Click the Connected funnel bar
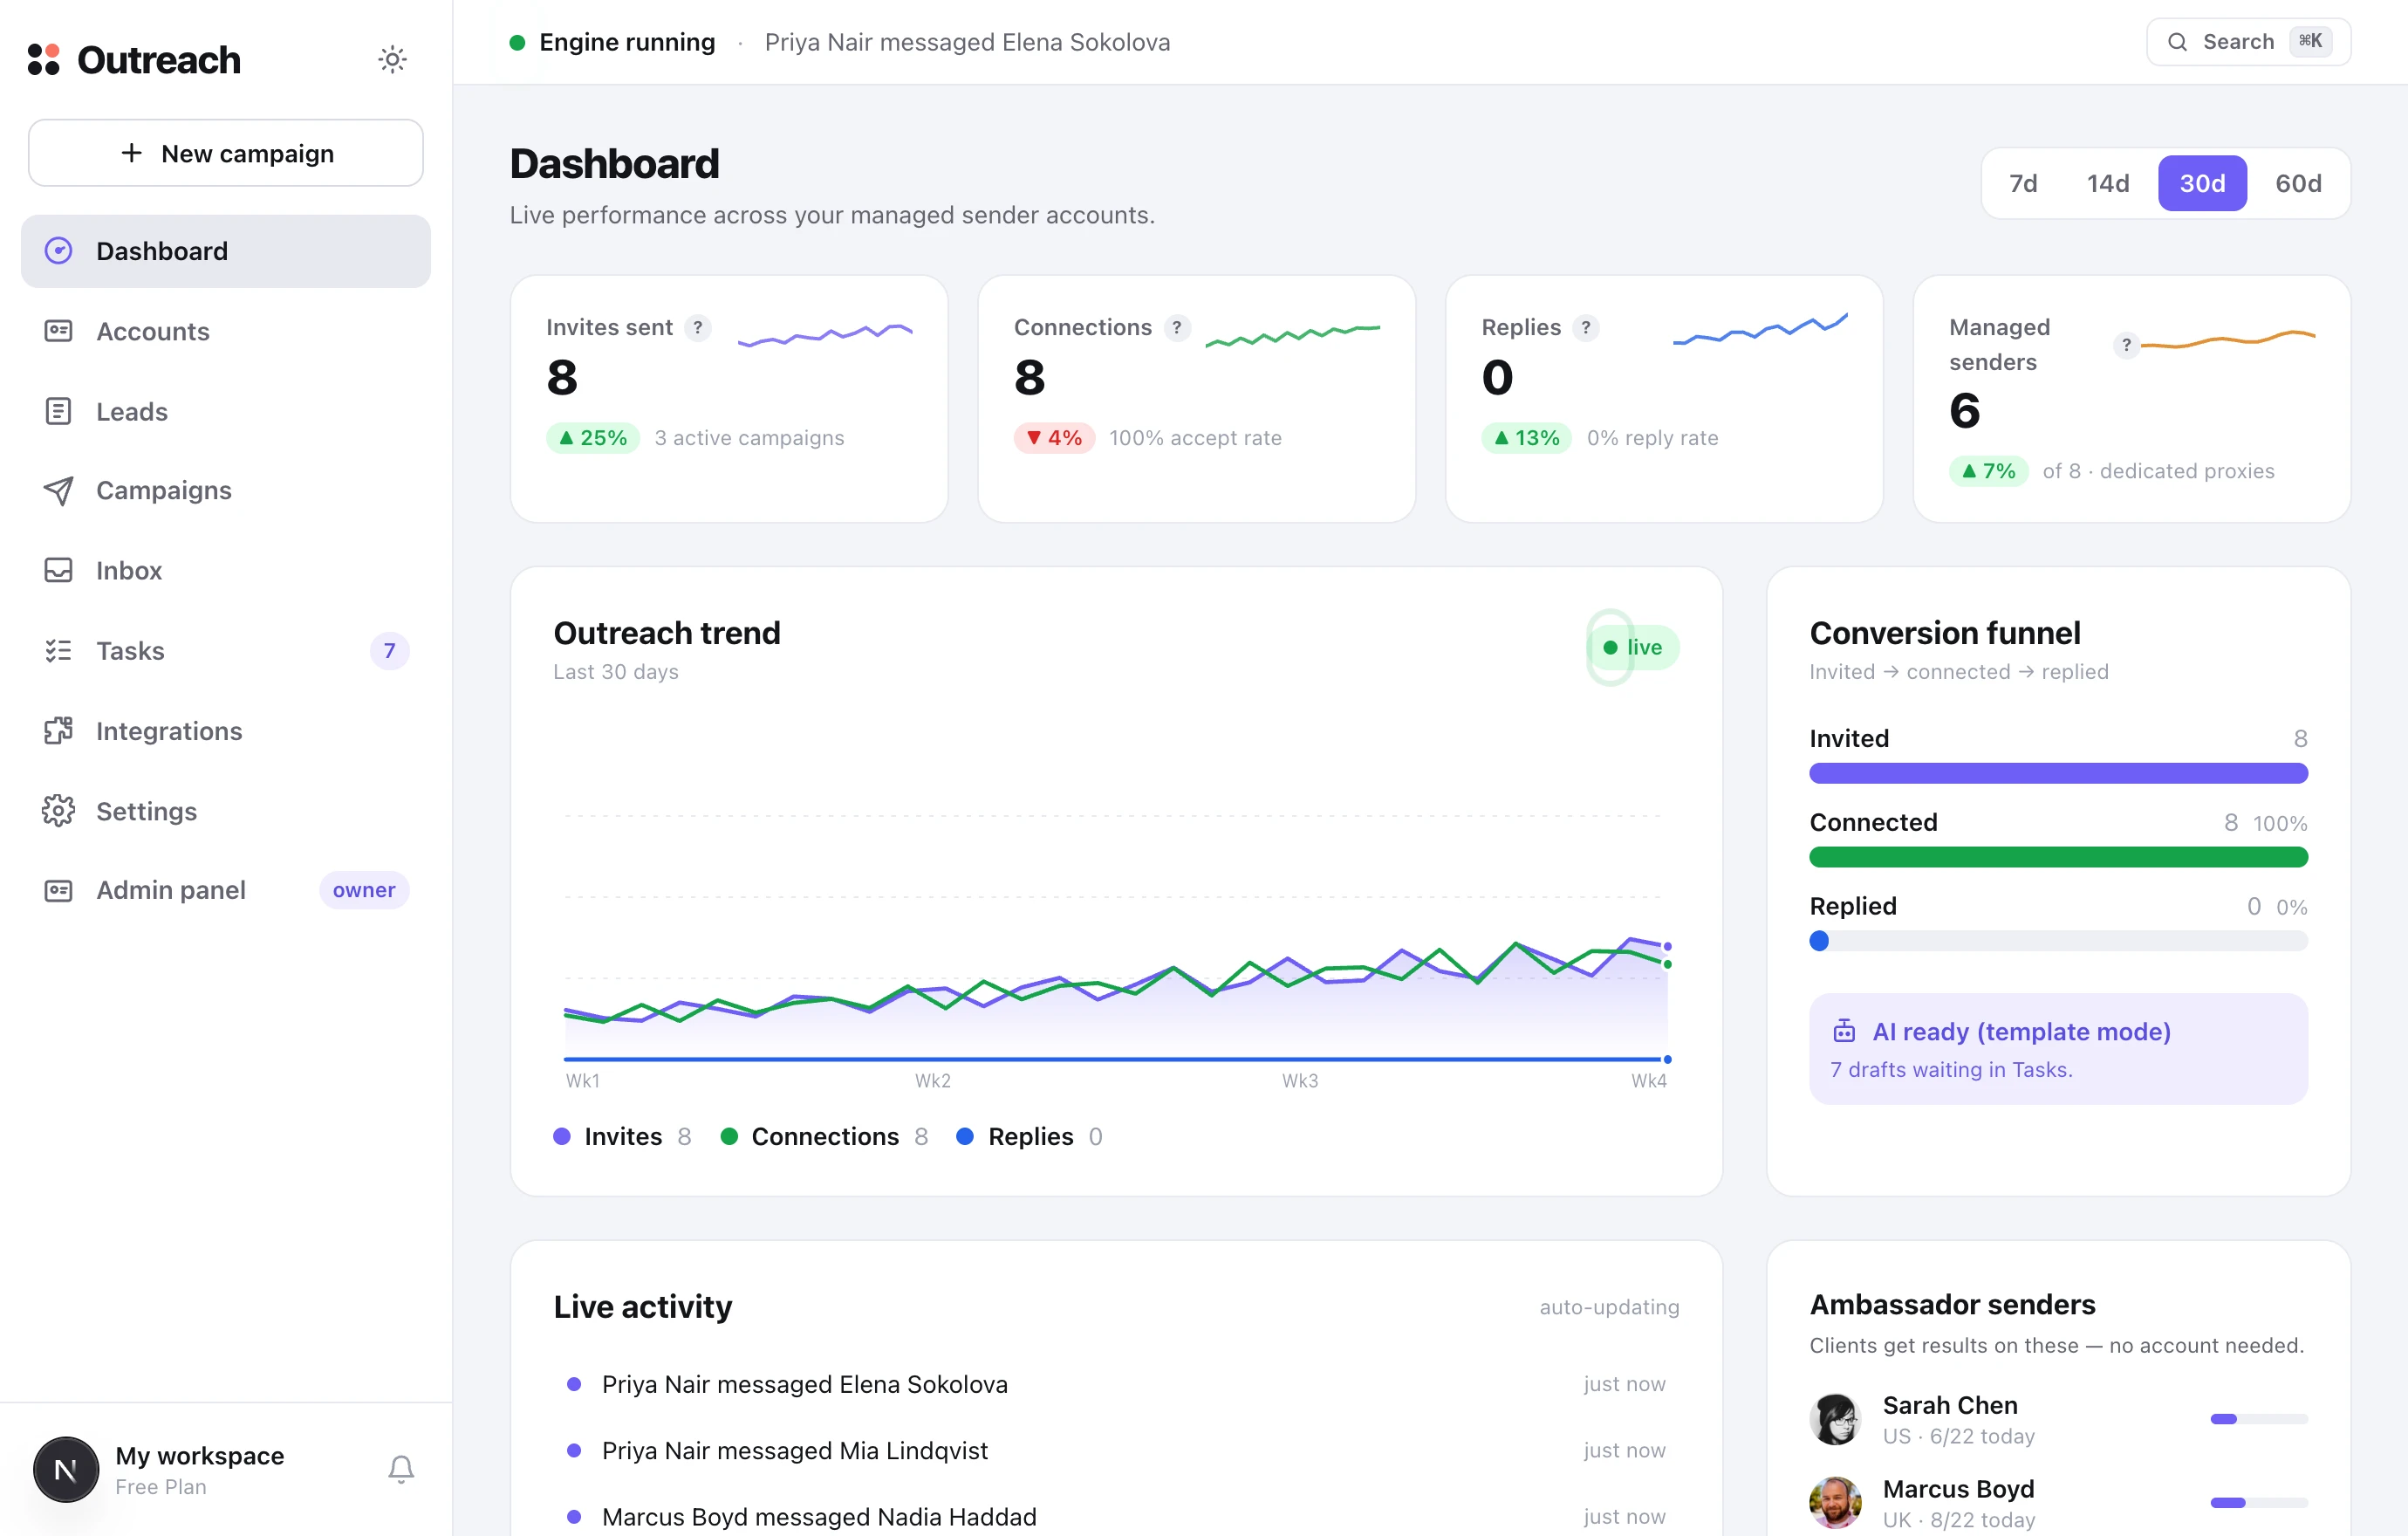The image size is (2408, 1536). tap(2058, 857)
